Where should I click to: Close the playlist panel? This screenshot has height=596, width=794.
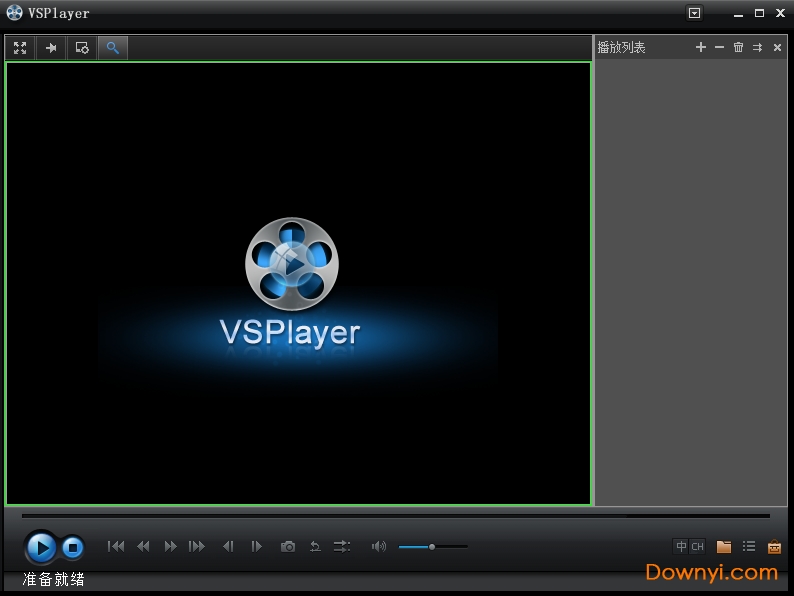pyautogui.click(x=777, y=48)
